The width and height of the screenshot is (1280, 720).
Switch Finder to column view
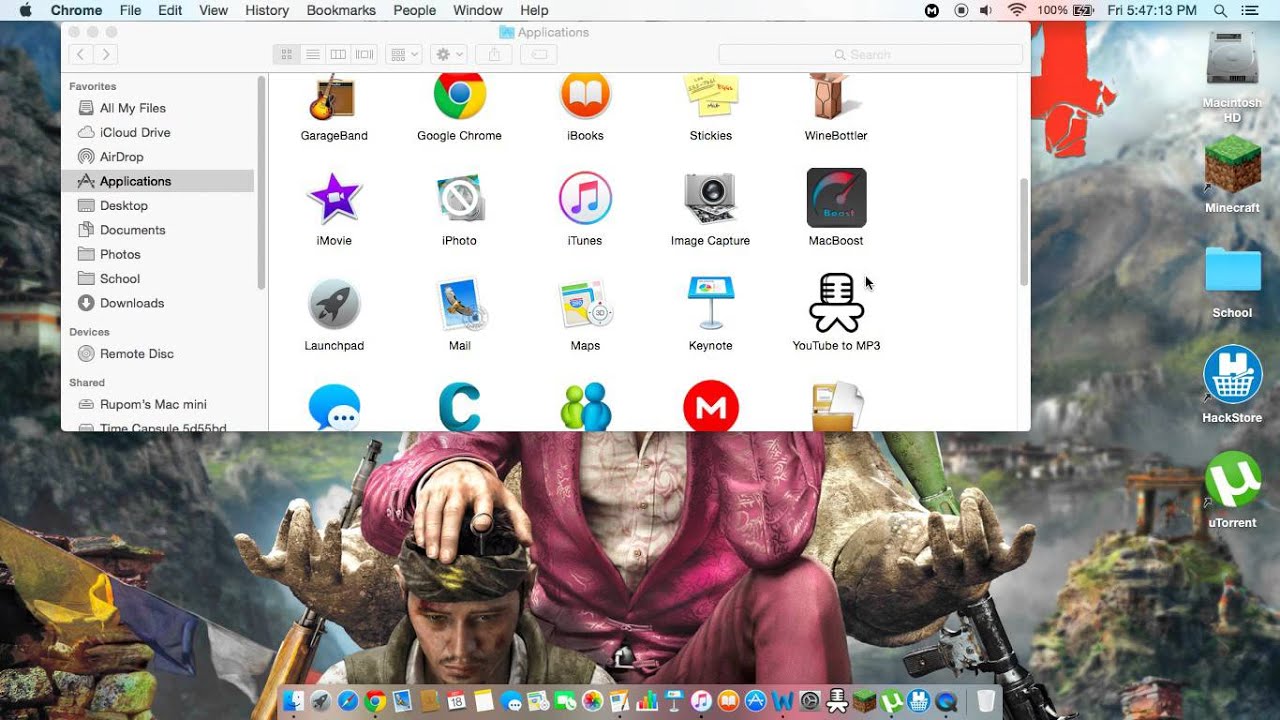click(x=338, y=54)
